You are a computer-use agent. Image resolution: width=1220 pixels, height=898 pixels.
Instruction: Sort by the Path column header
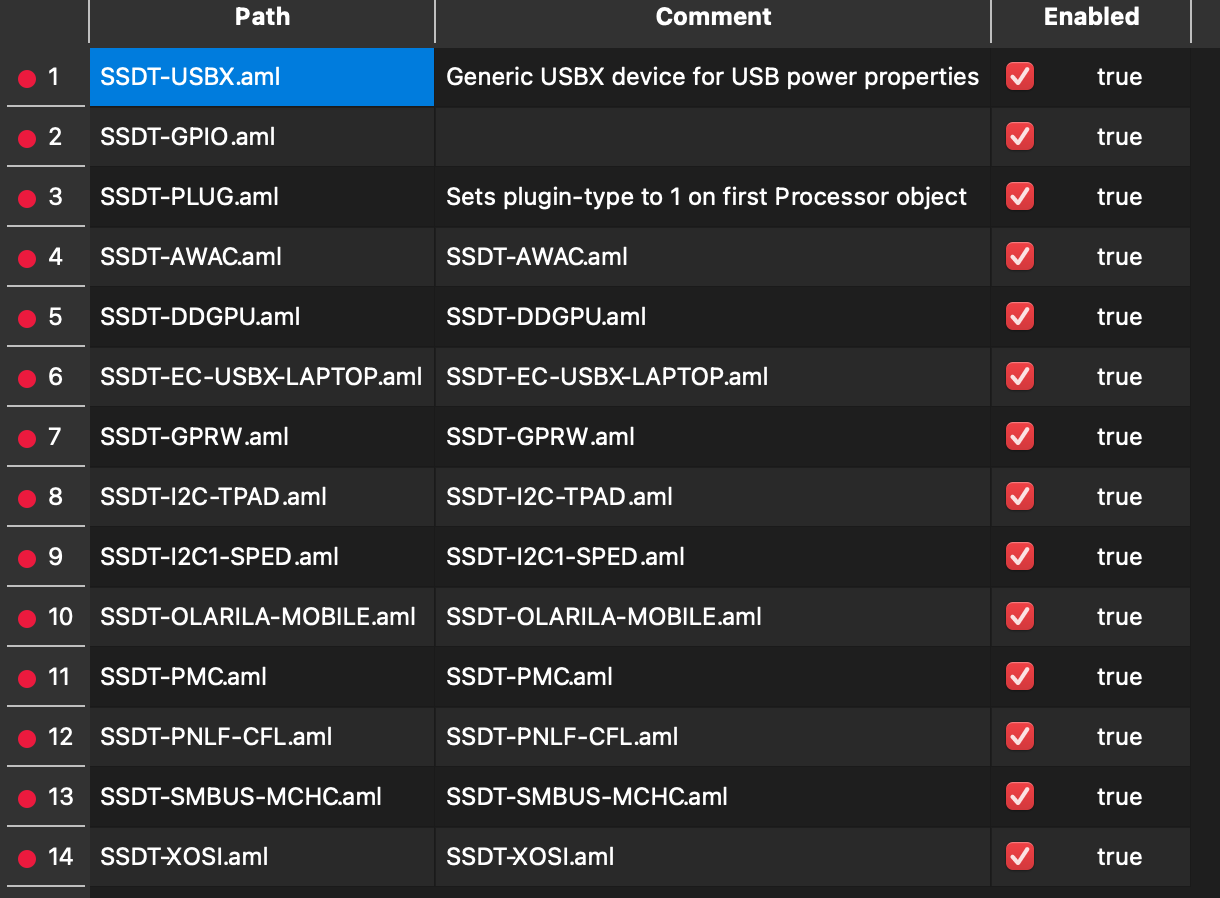click(x=262, y=17)
